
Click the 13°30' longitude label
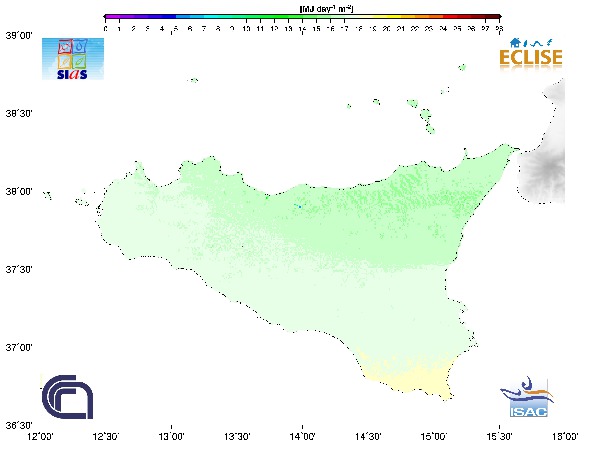[237, 437]
